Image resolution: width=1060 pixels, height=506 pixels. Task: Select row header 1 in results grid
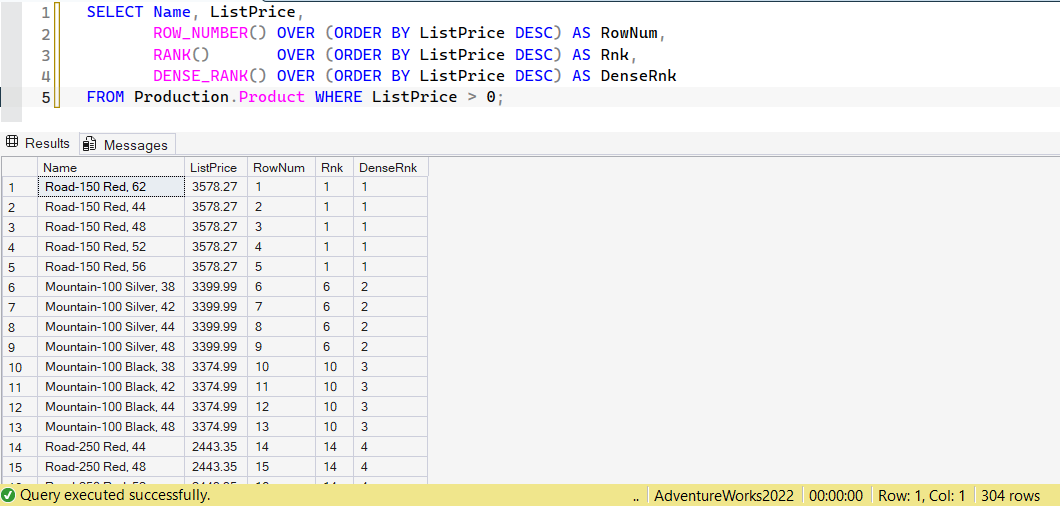point(19,187)
